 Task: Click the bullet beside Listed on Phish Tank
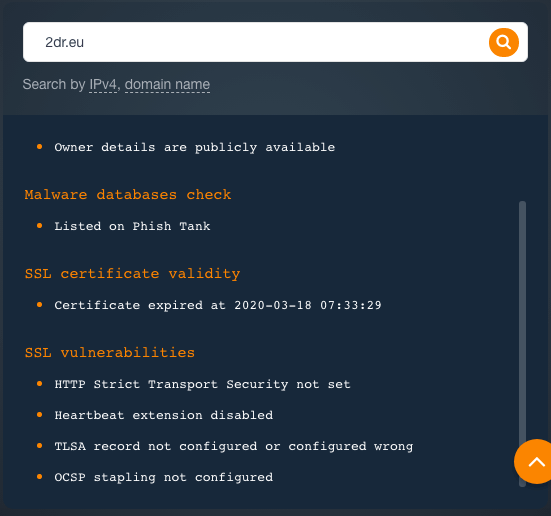coord(39,226)
